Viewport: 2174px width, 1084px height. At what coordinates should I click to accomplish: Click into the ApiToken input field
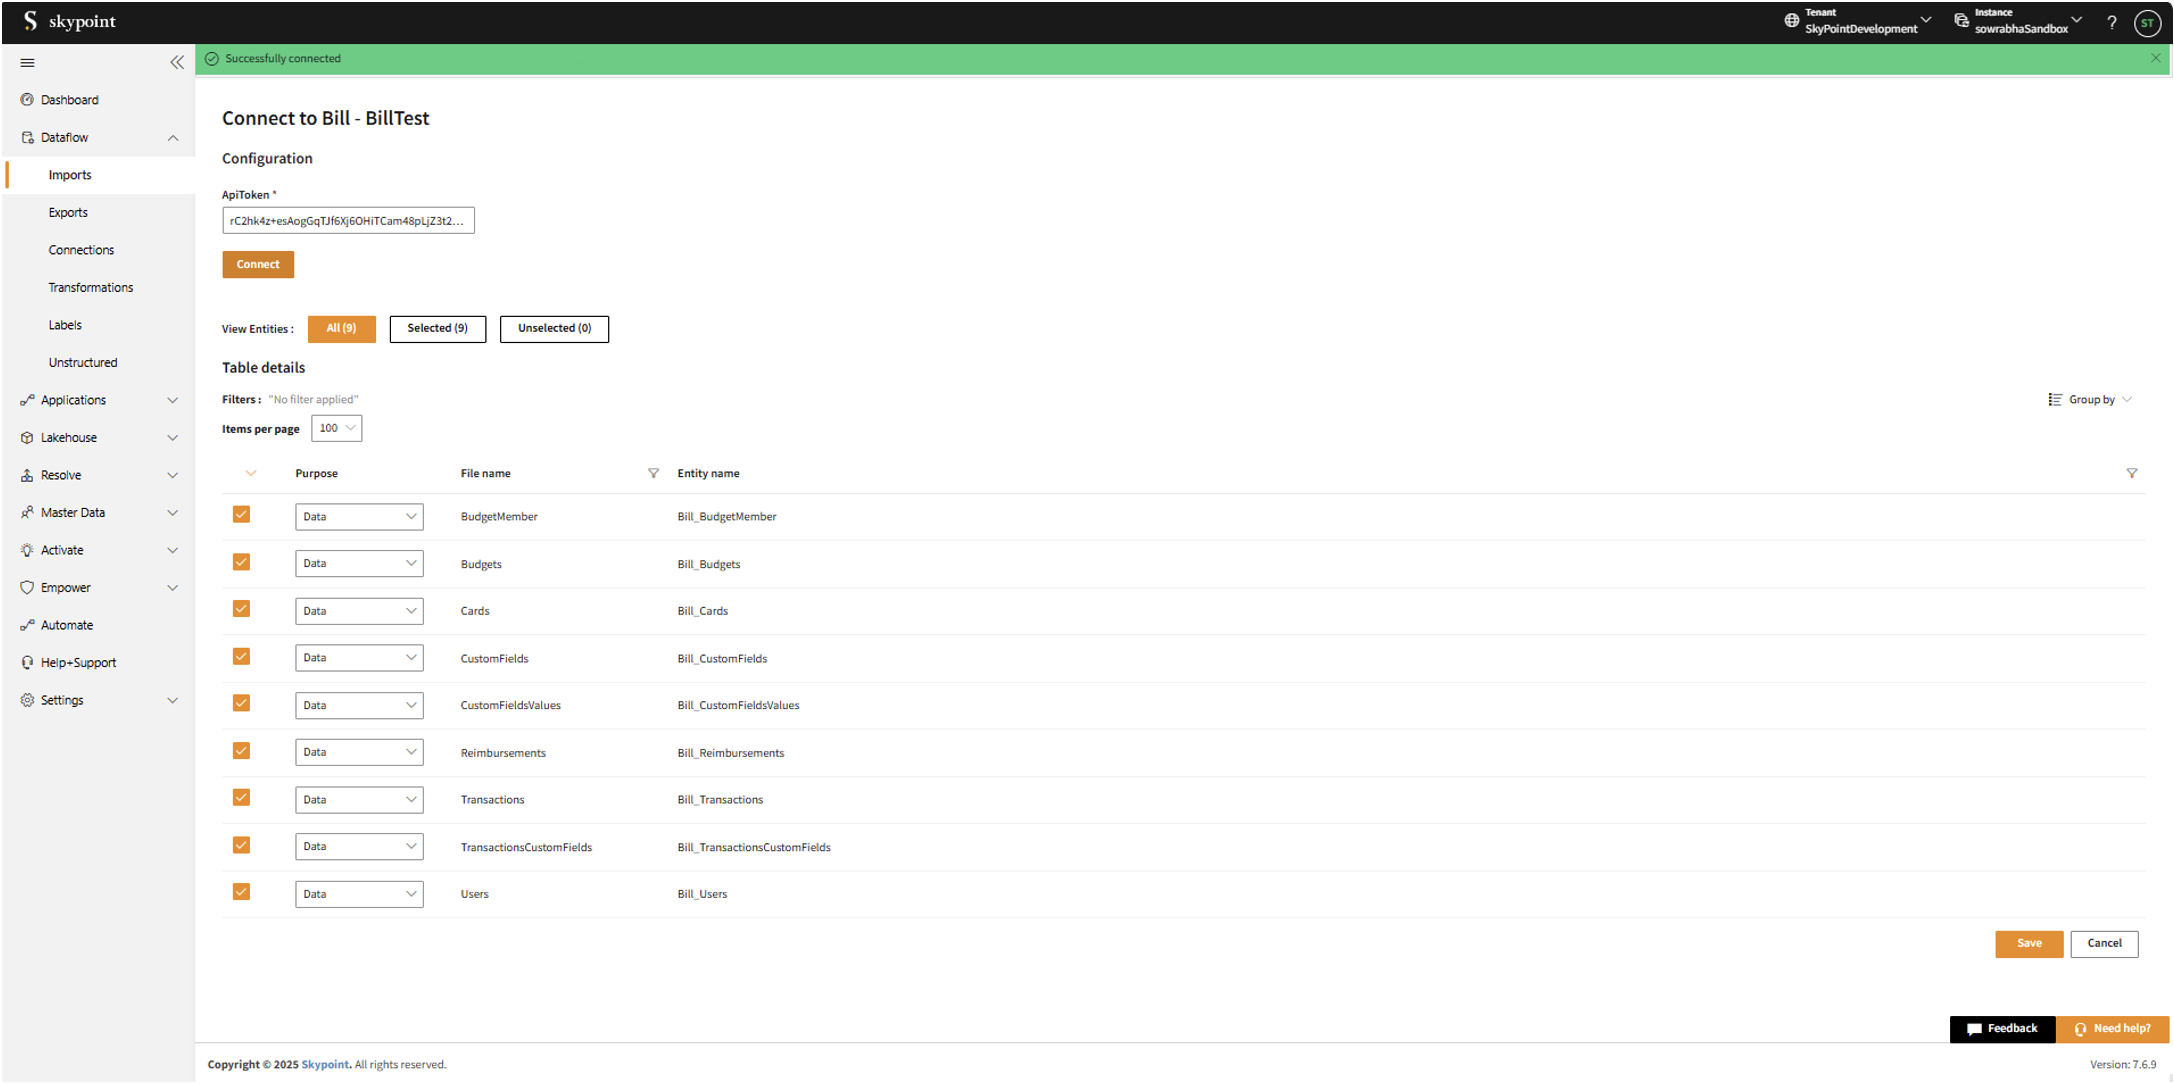pyautogui.click(x=347, y=221)
